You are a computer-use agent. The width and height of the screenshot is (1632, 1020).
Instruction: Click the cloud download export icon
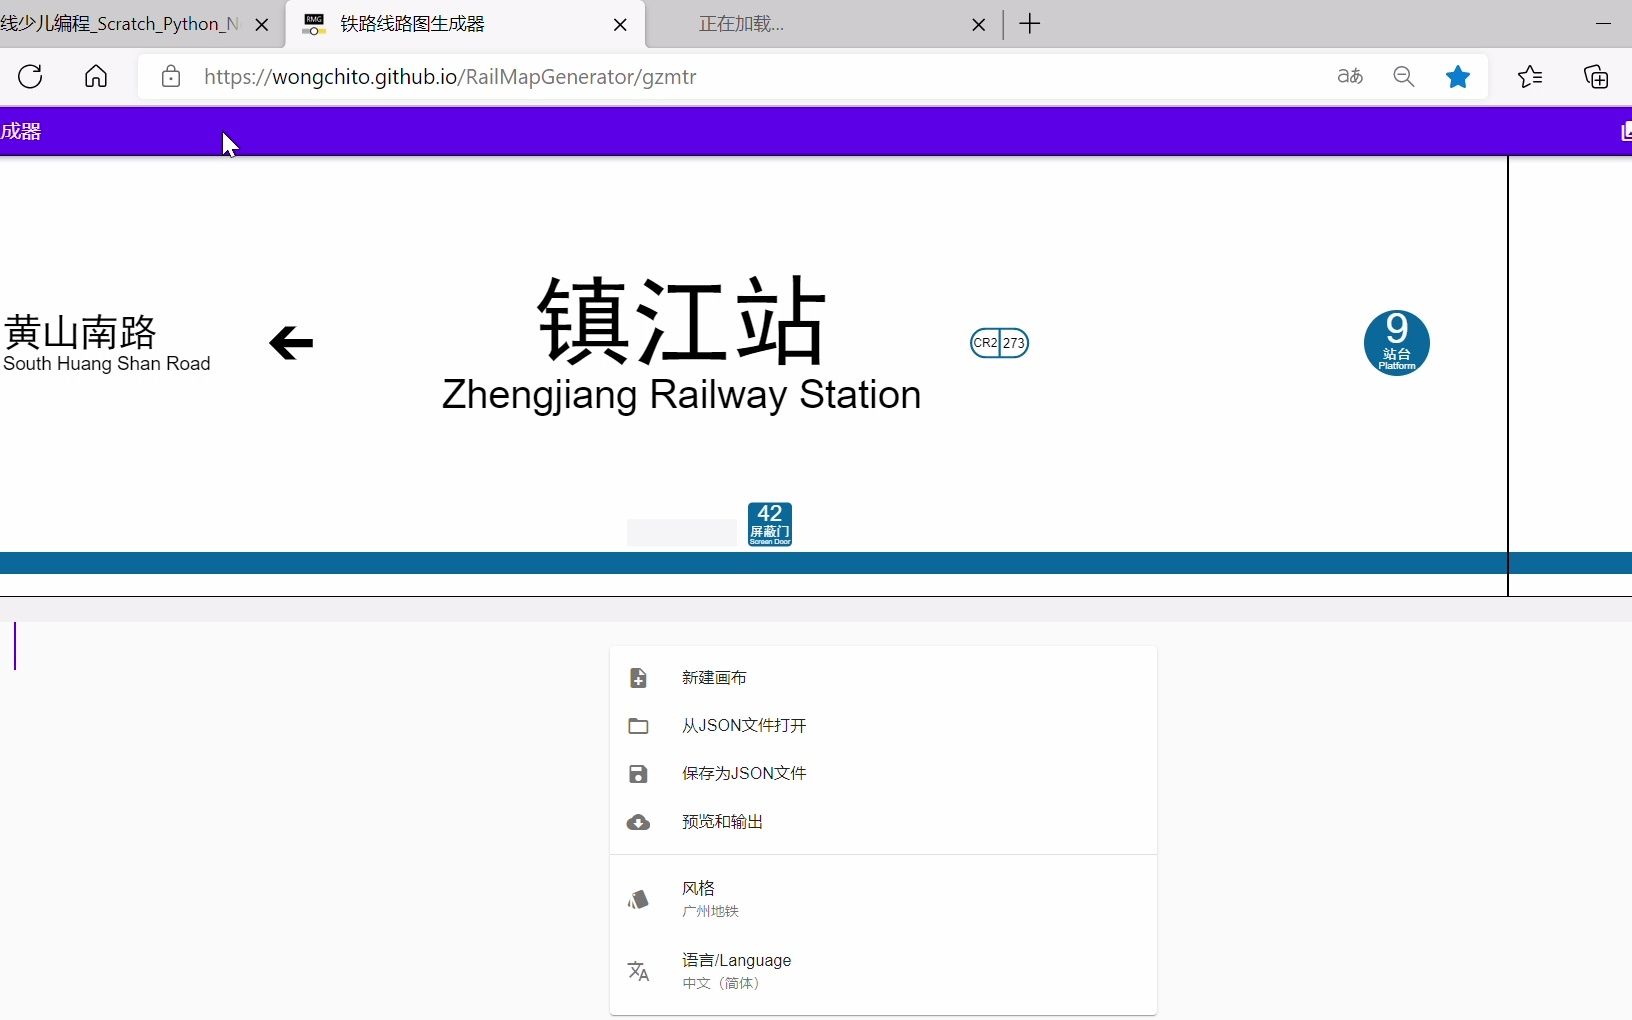click(x=638, y=822)
